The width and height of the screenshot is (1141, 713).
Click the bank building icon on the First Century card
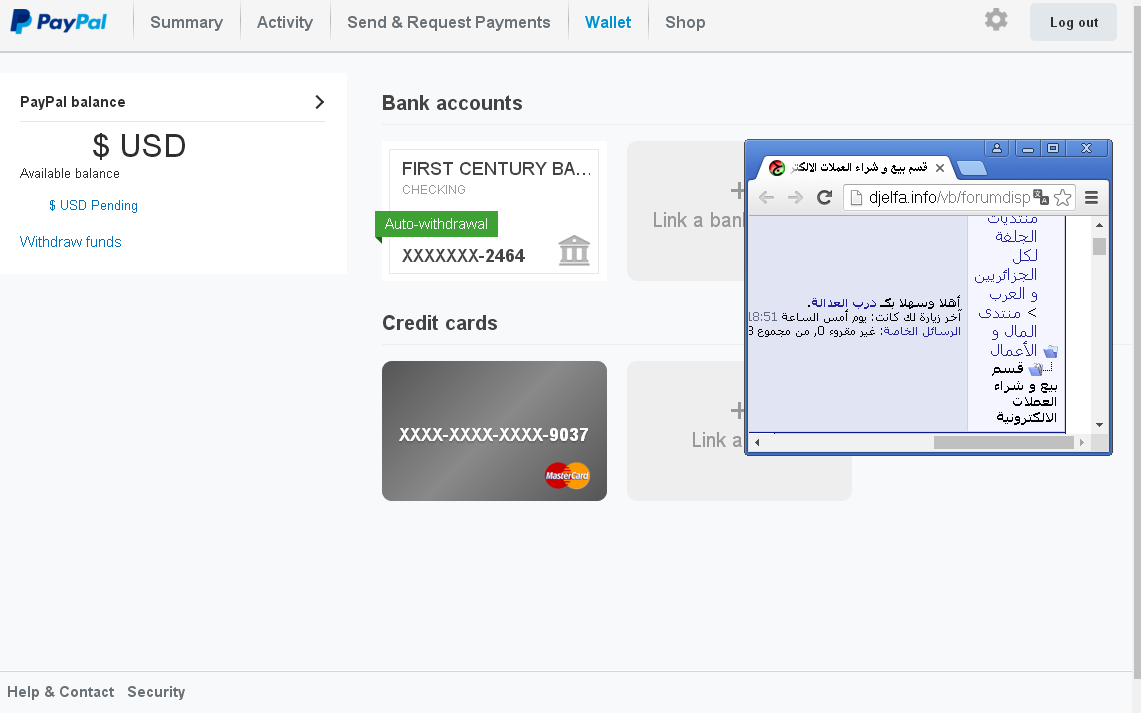point(574,250)
